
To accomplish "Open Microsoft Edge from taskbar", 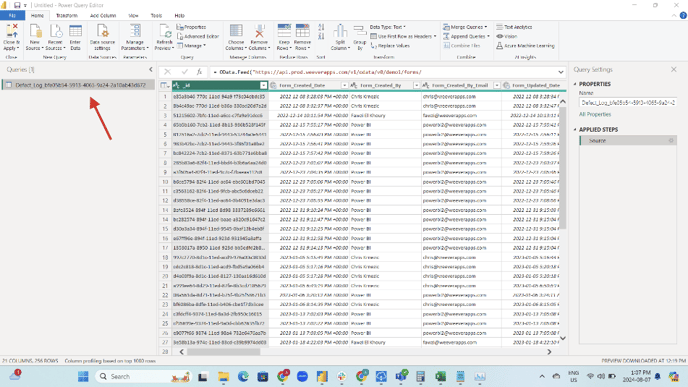I will [243, 376].
